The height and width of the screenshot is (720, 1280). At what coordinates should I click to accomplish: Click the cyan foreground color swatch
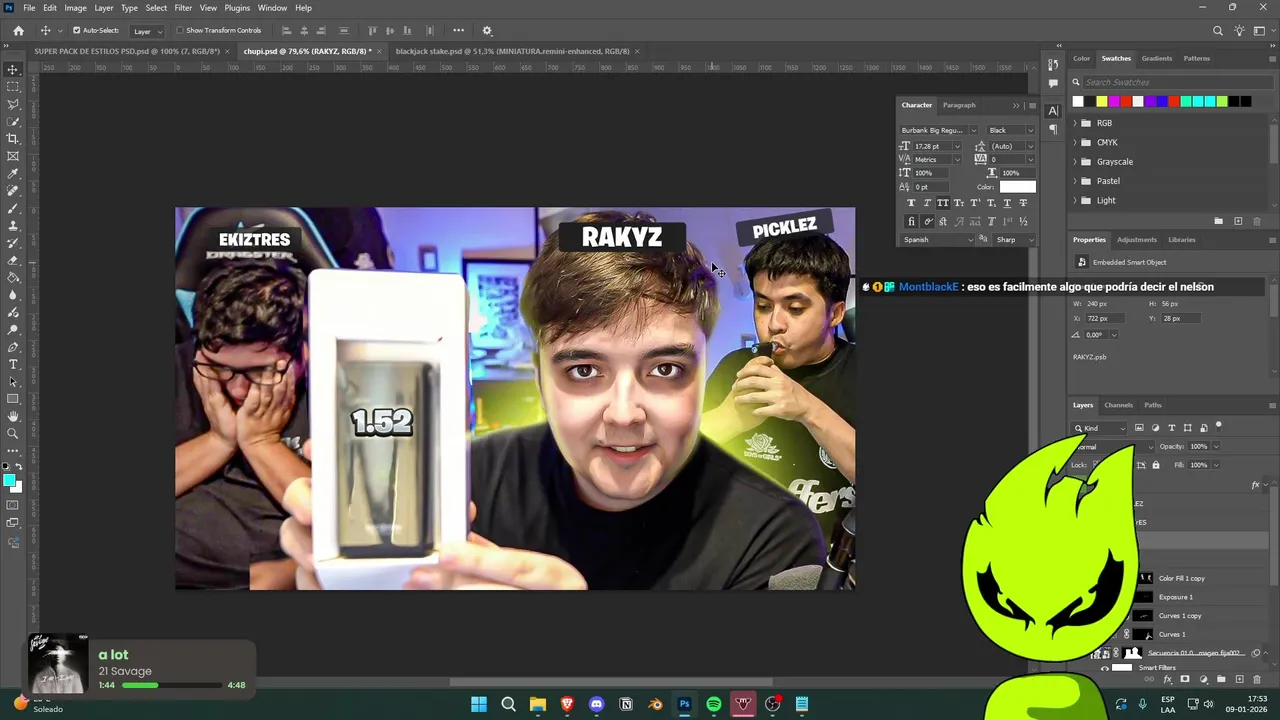10,481
